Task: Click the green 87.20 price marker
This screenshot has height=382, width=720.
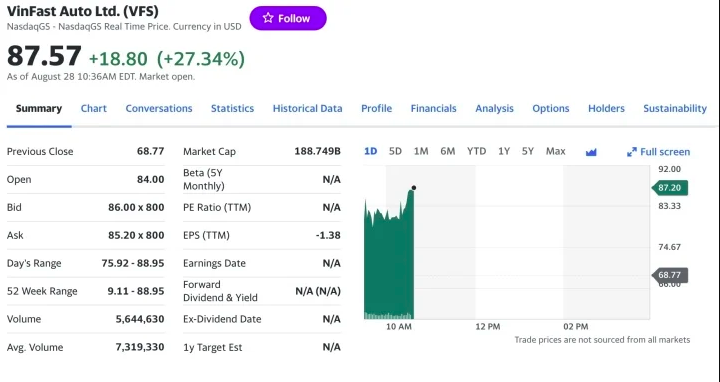Action: coord(669,187)
